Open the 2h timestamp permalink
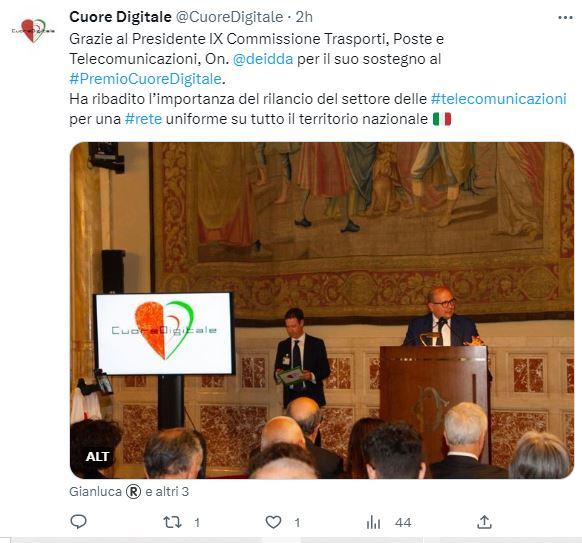This screenshot has width=582, height=543. (x=304, y=17)
